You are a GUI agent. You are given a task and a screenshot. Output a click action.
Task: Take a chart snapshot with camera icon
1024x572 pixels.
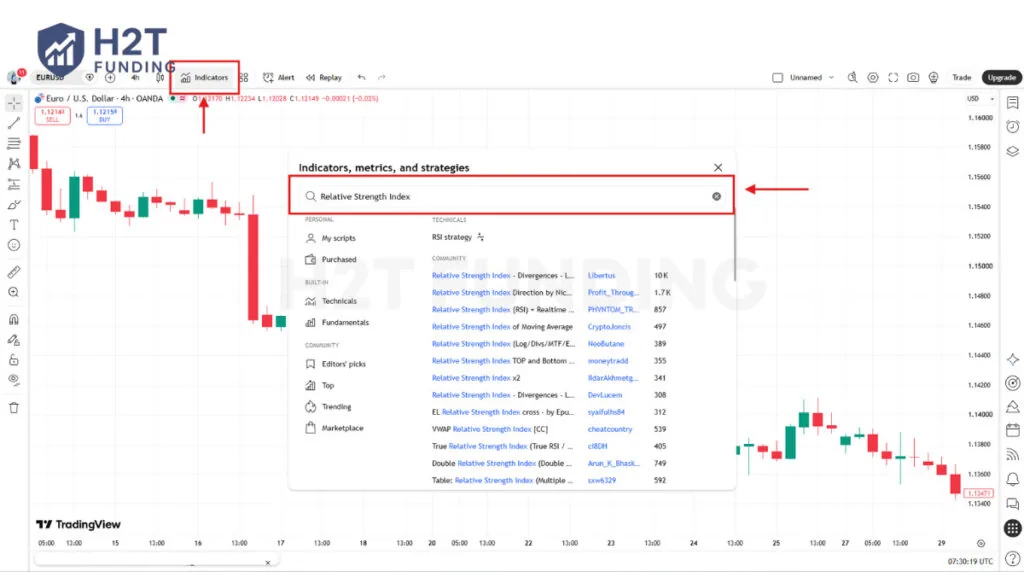913,78
